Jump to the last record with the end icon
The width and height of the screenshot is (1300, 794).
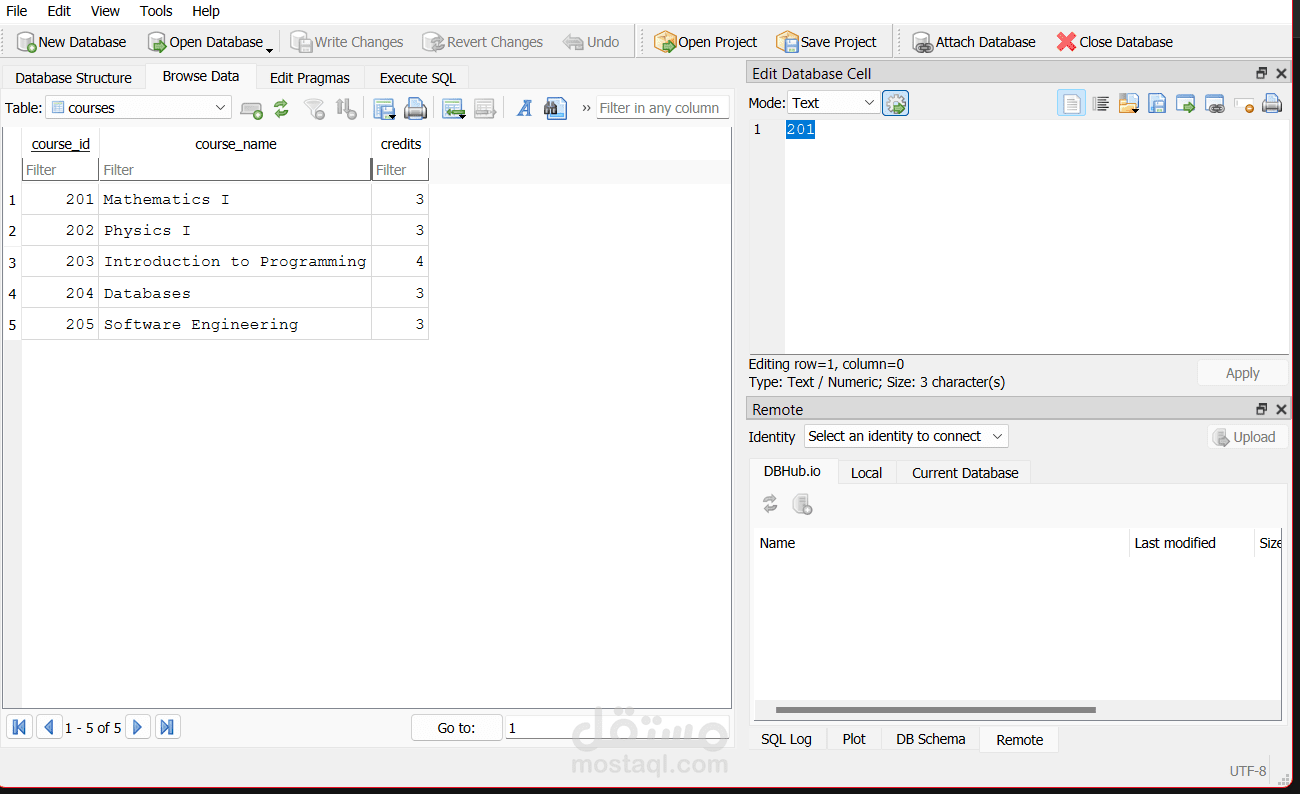[168, 727]
